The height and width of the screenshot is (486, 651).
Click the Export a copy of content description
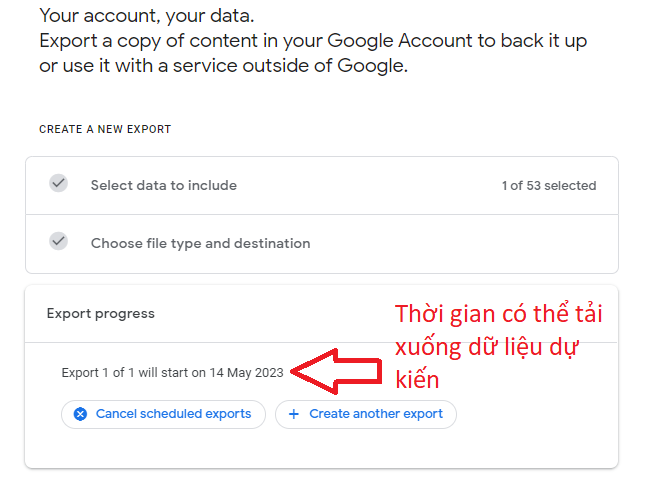313,53
